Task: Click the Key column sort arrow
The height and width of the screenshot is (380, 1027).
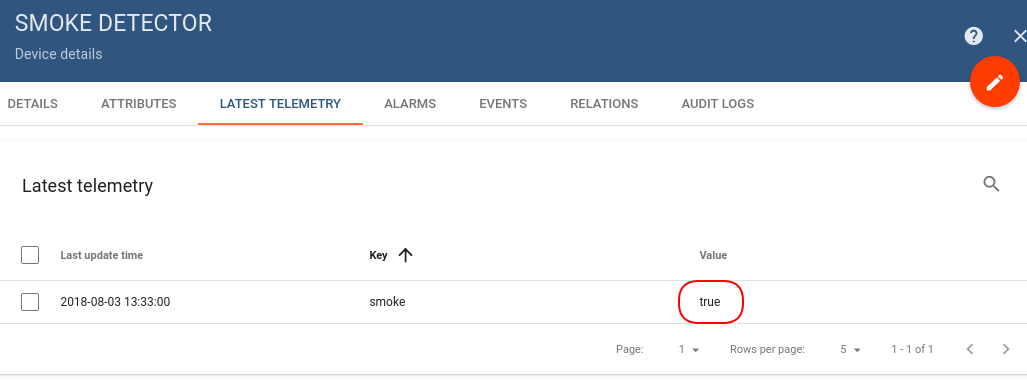Action: pyautogui.click(x=405, y=256)
